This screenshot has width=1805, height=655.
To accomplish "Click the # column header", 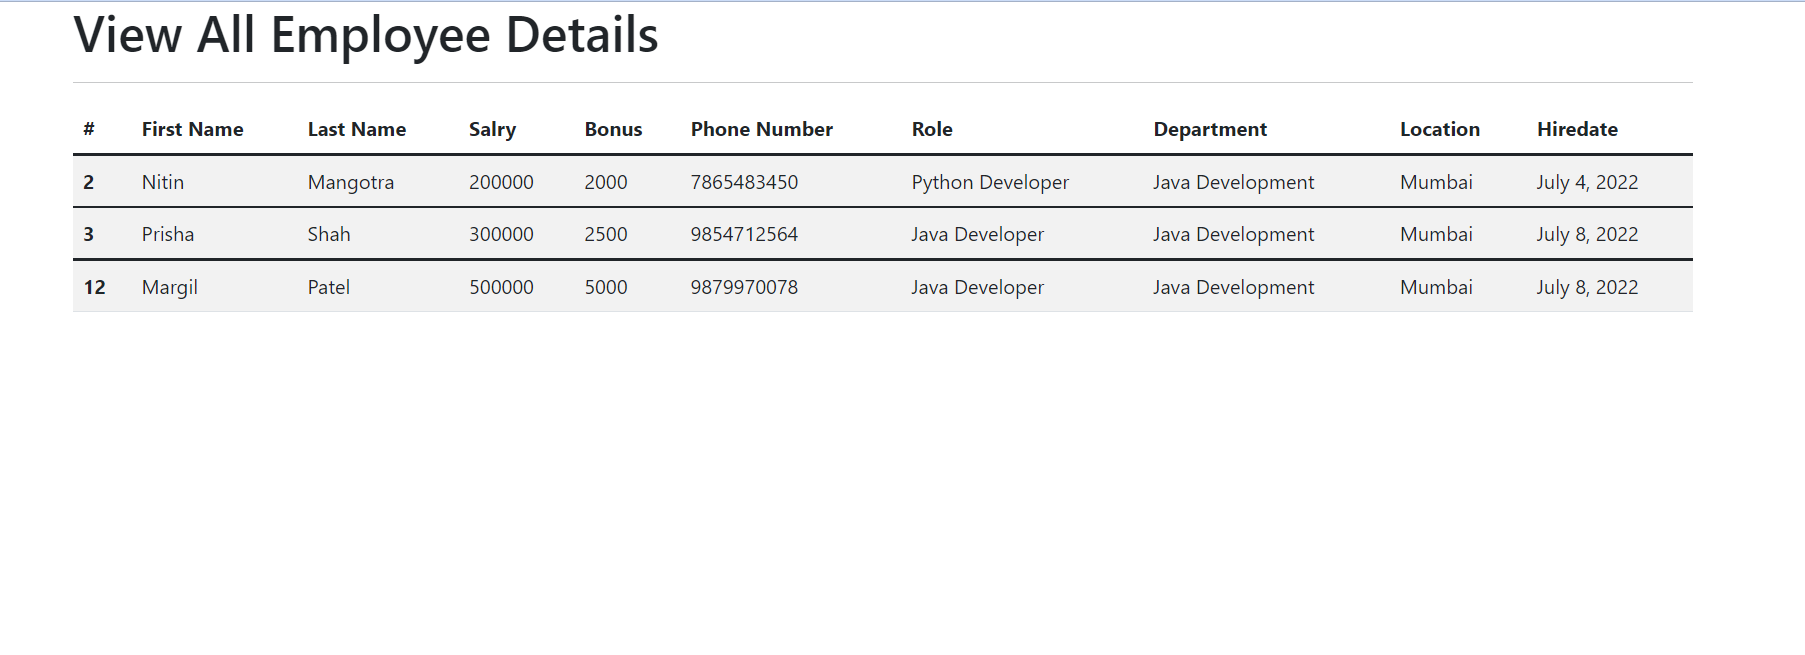I will [89, 129].
